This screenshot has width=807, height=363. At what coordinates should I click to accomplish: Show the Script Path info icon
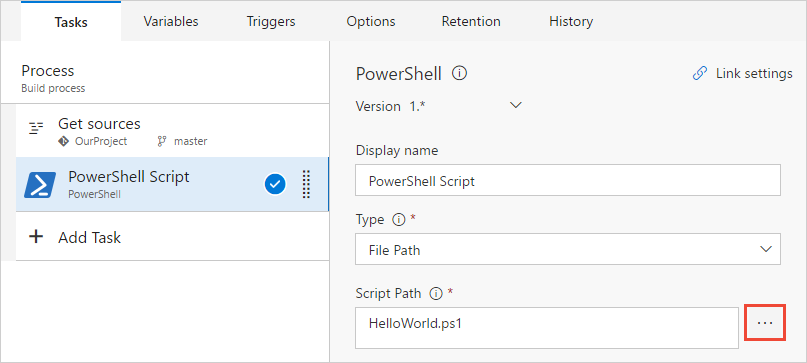click(436, 293)
